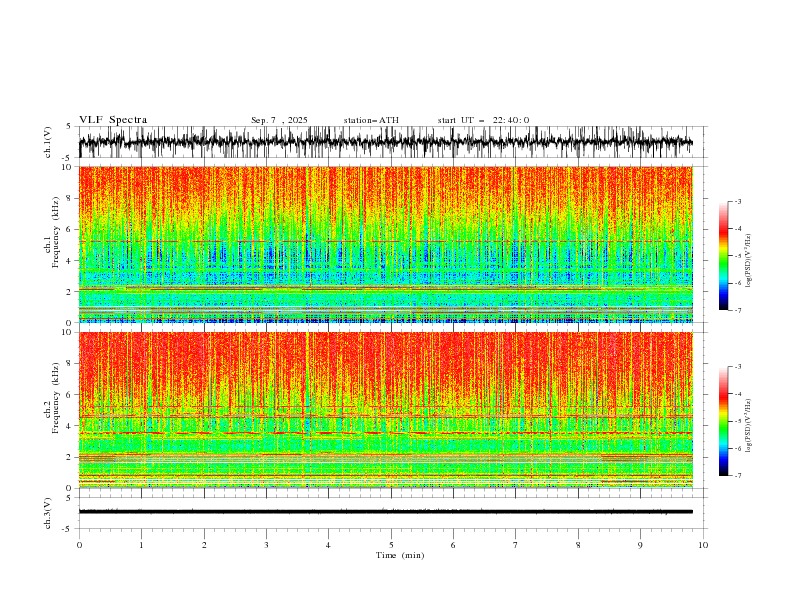Click the ch.3 bottom waveform trace

386,512
